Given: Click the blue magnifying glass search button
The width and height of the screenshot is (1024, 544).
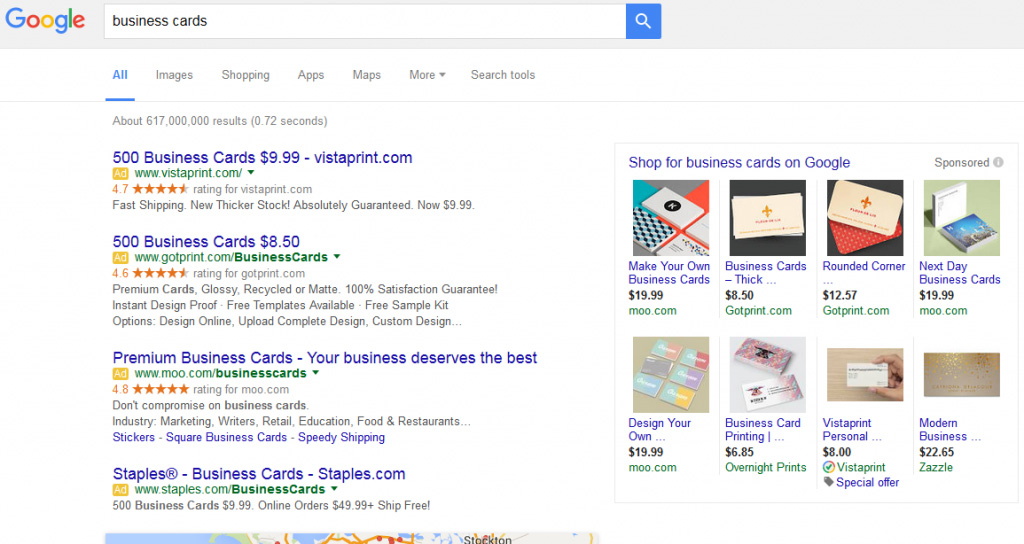Looking at the screenshot, I should pos(643,21).
